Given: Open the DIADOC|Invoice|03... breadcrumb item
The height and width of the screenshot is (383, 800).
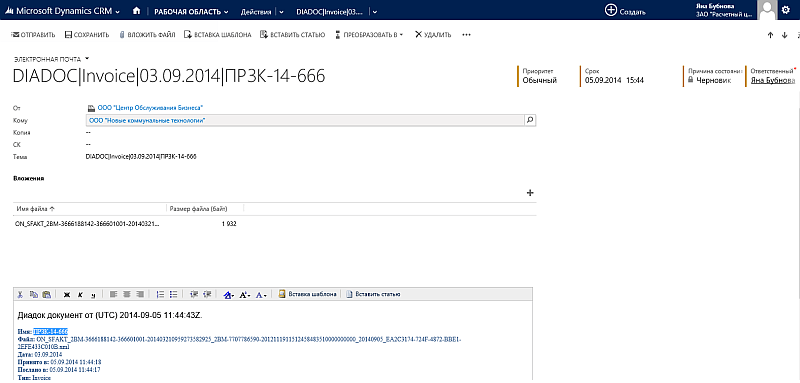Looking at the screenshot, I should 330,12.
